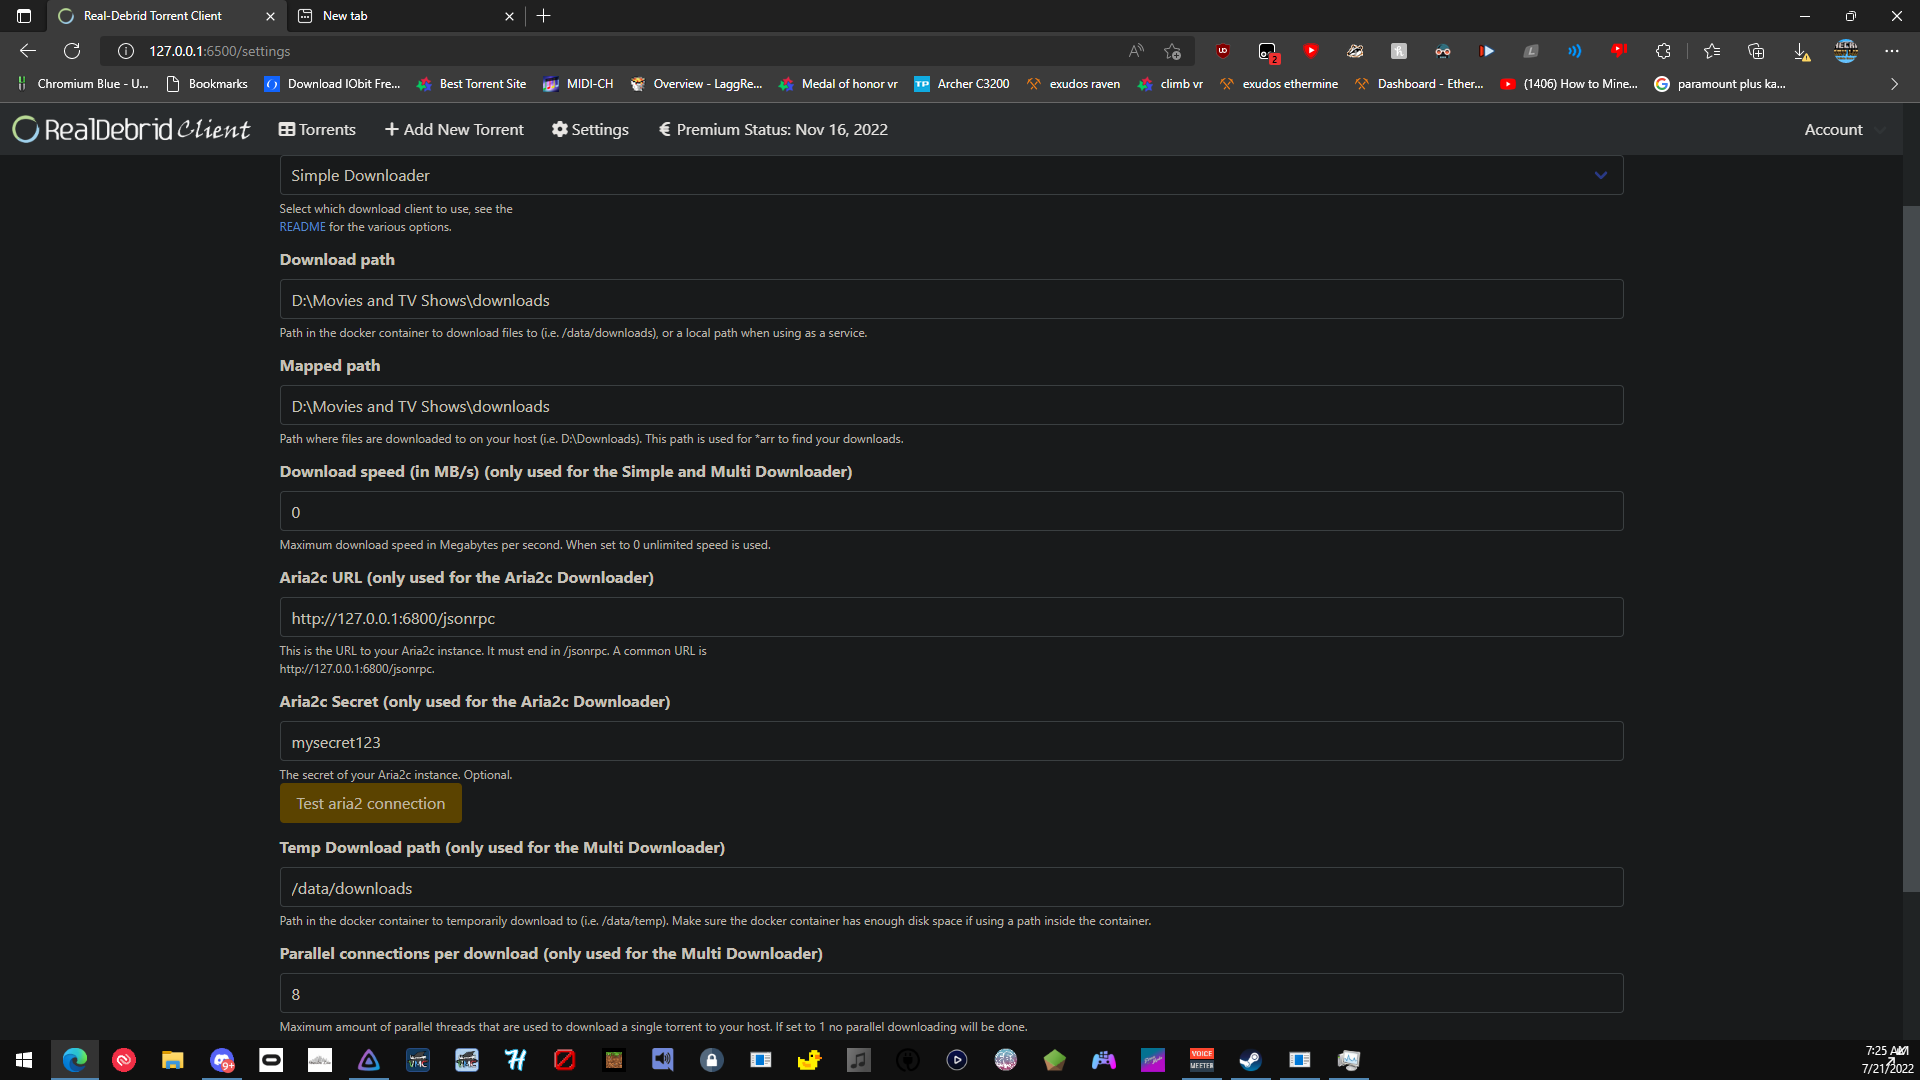Click the back navigation arrow

(x=27, y=50)
